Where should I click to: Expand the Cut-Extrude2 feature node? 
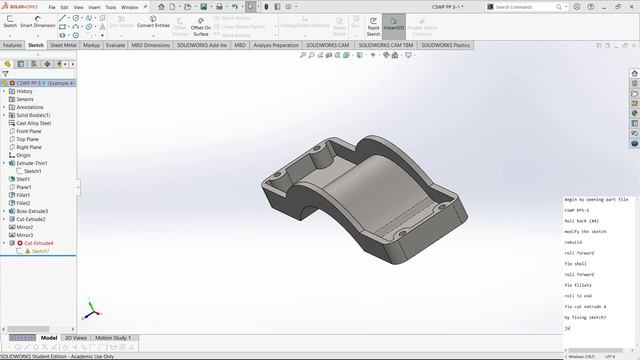[4, 219]
